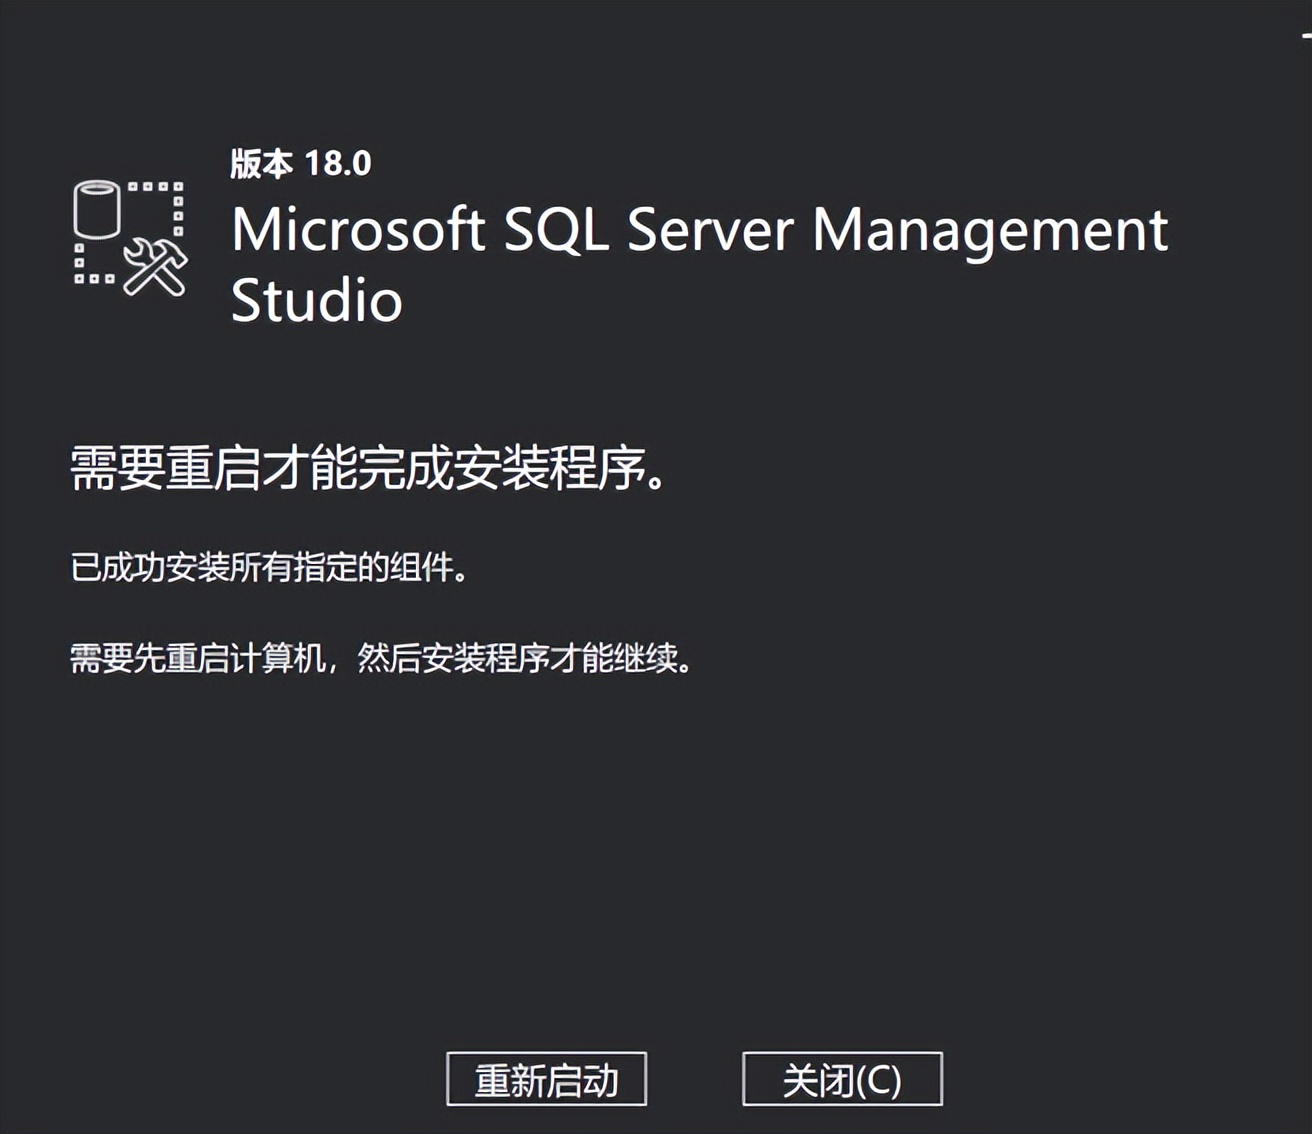The image size is (1312, 1134).
Task: Click inside the 重新启动 button border
Action: click(x=548, y=1079)
